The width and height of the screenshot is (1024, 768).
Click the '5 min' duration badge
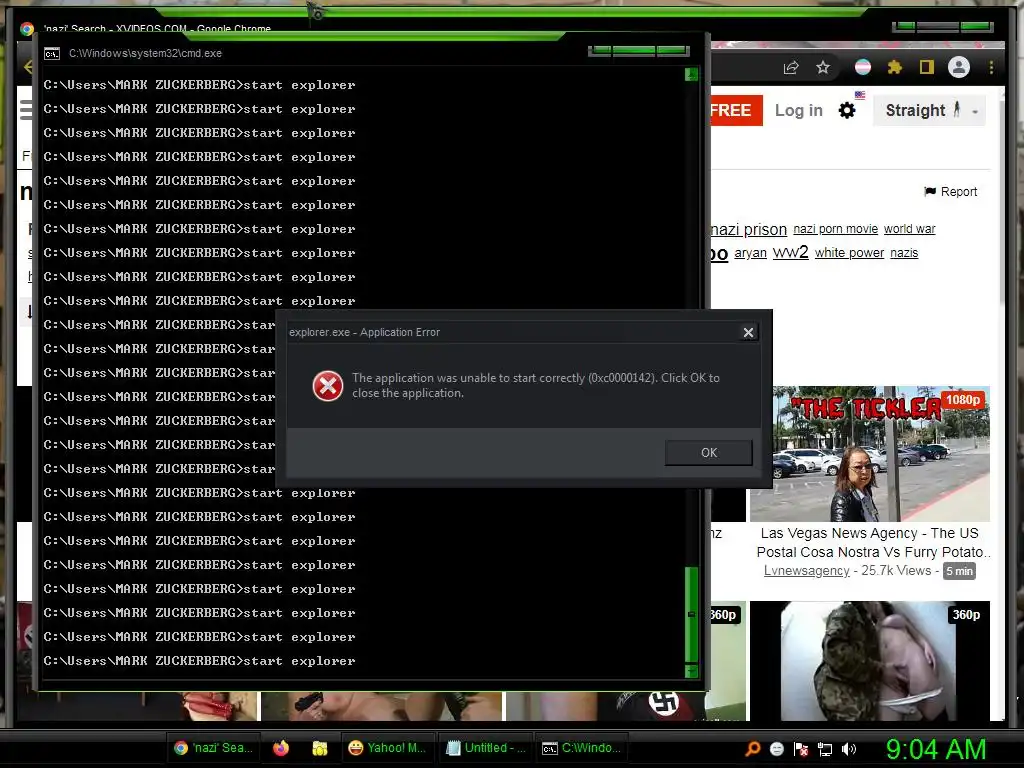point(959,571)
